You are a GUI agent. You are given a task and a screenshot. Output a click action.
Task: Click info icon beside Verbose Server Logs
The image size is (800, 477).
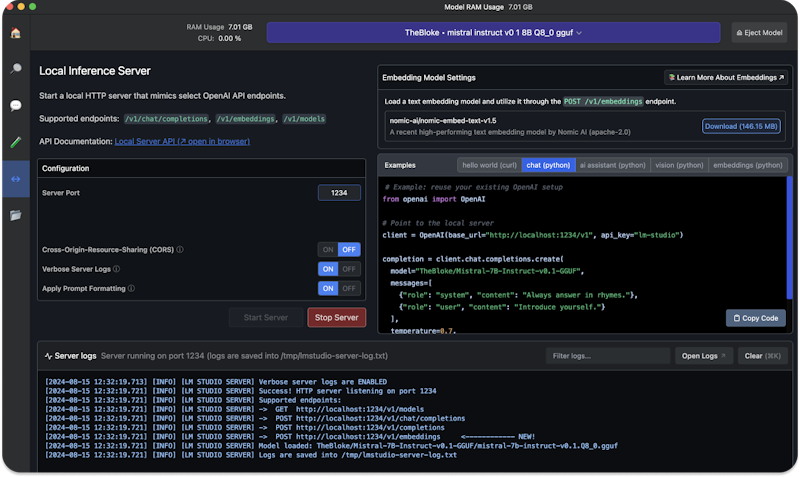coord(117,269)
